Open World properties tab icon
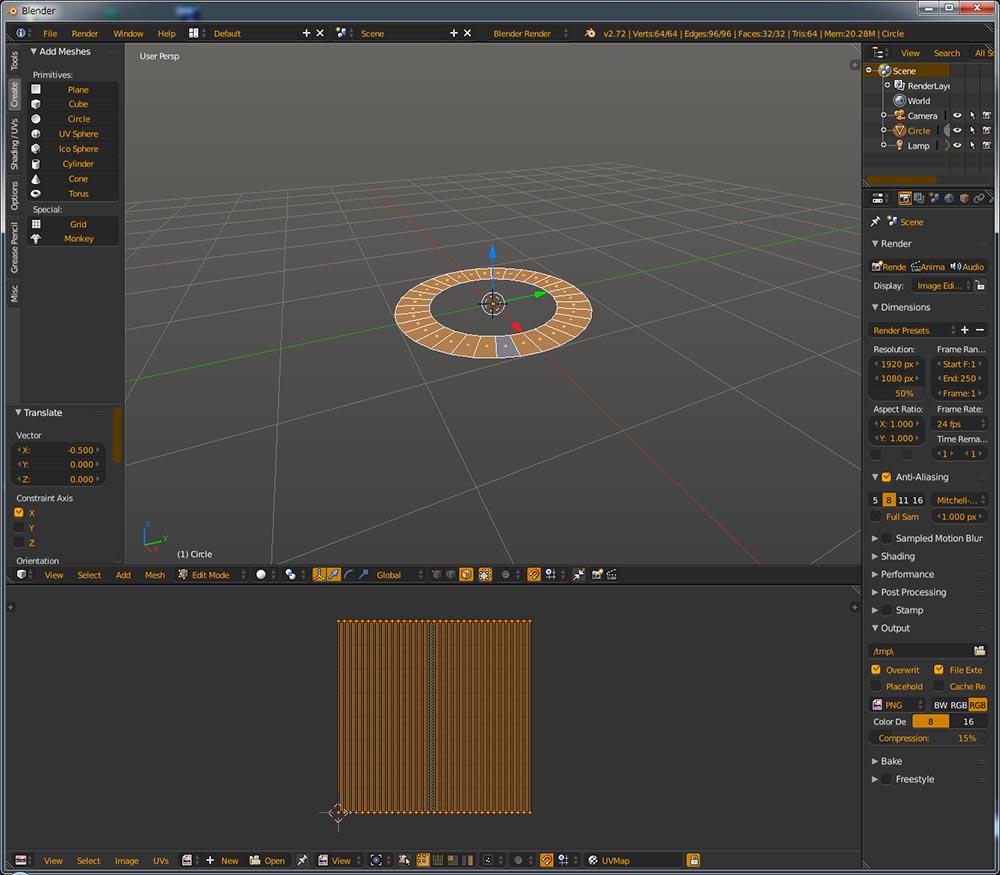 coord(949,198)
